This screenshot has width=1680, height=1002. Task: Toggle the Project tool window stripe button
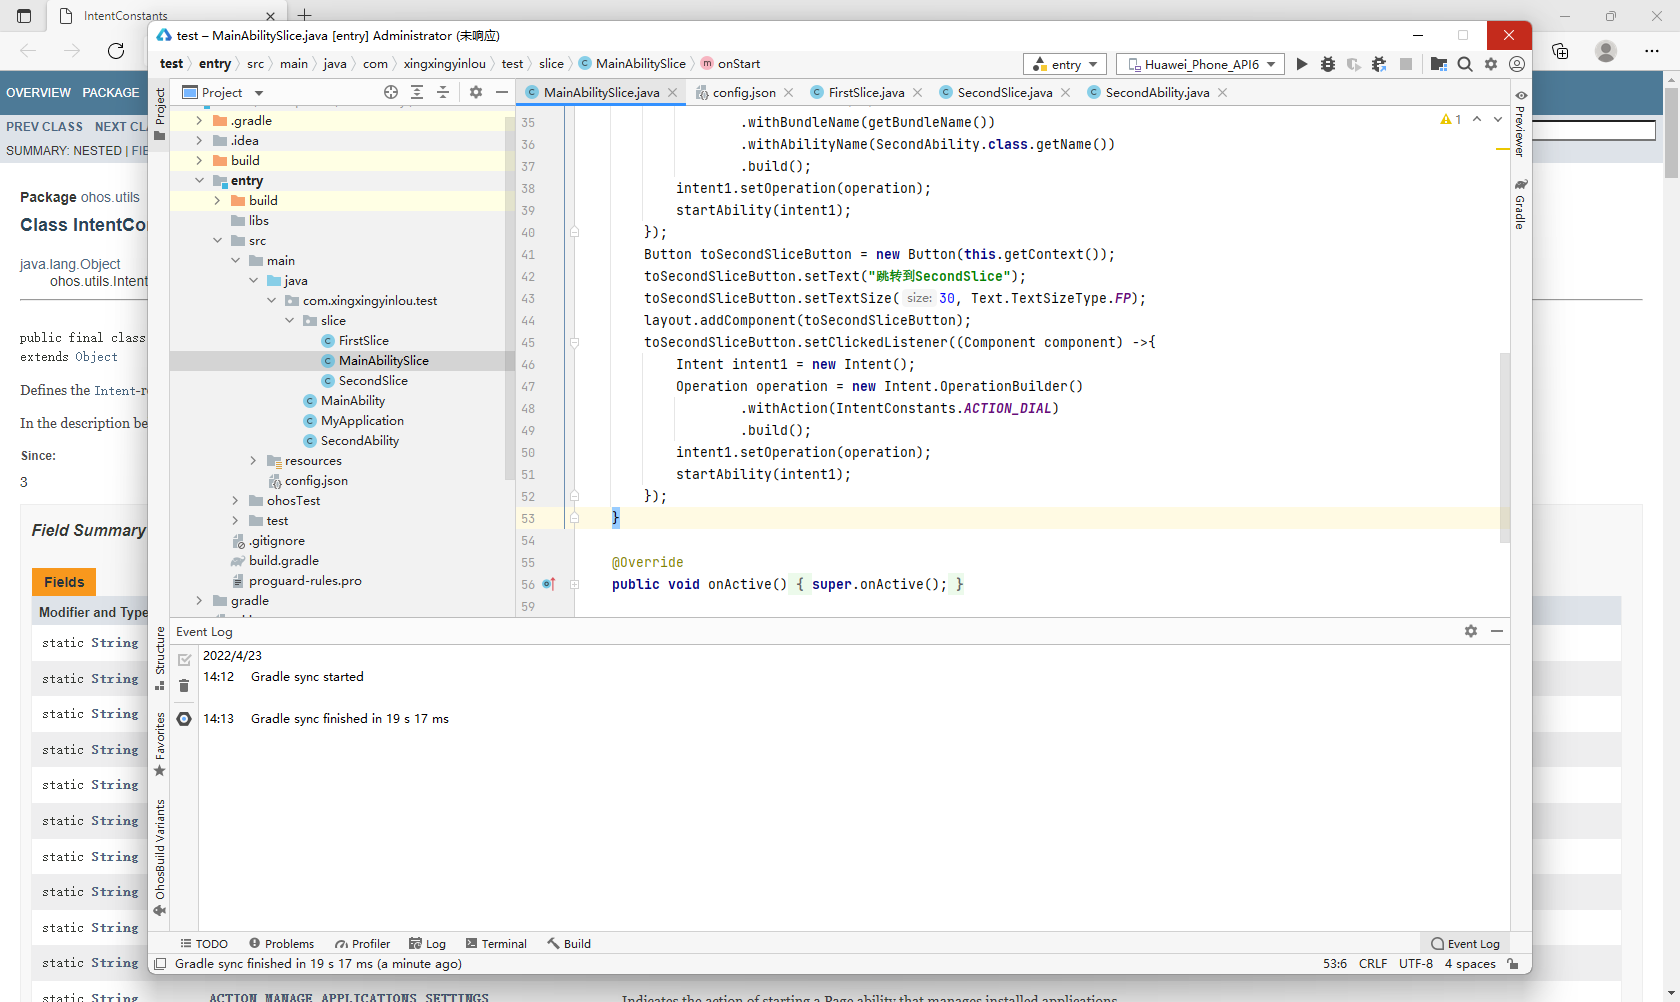pos(160,114)
